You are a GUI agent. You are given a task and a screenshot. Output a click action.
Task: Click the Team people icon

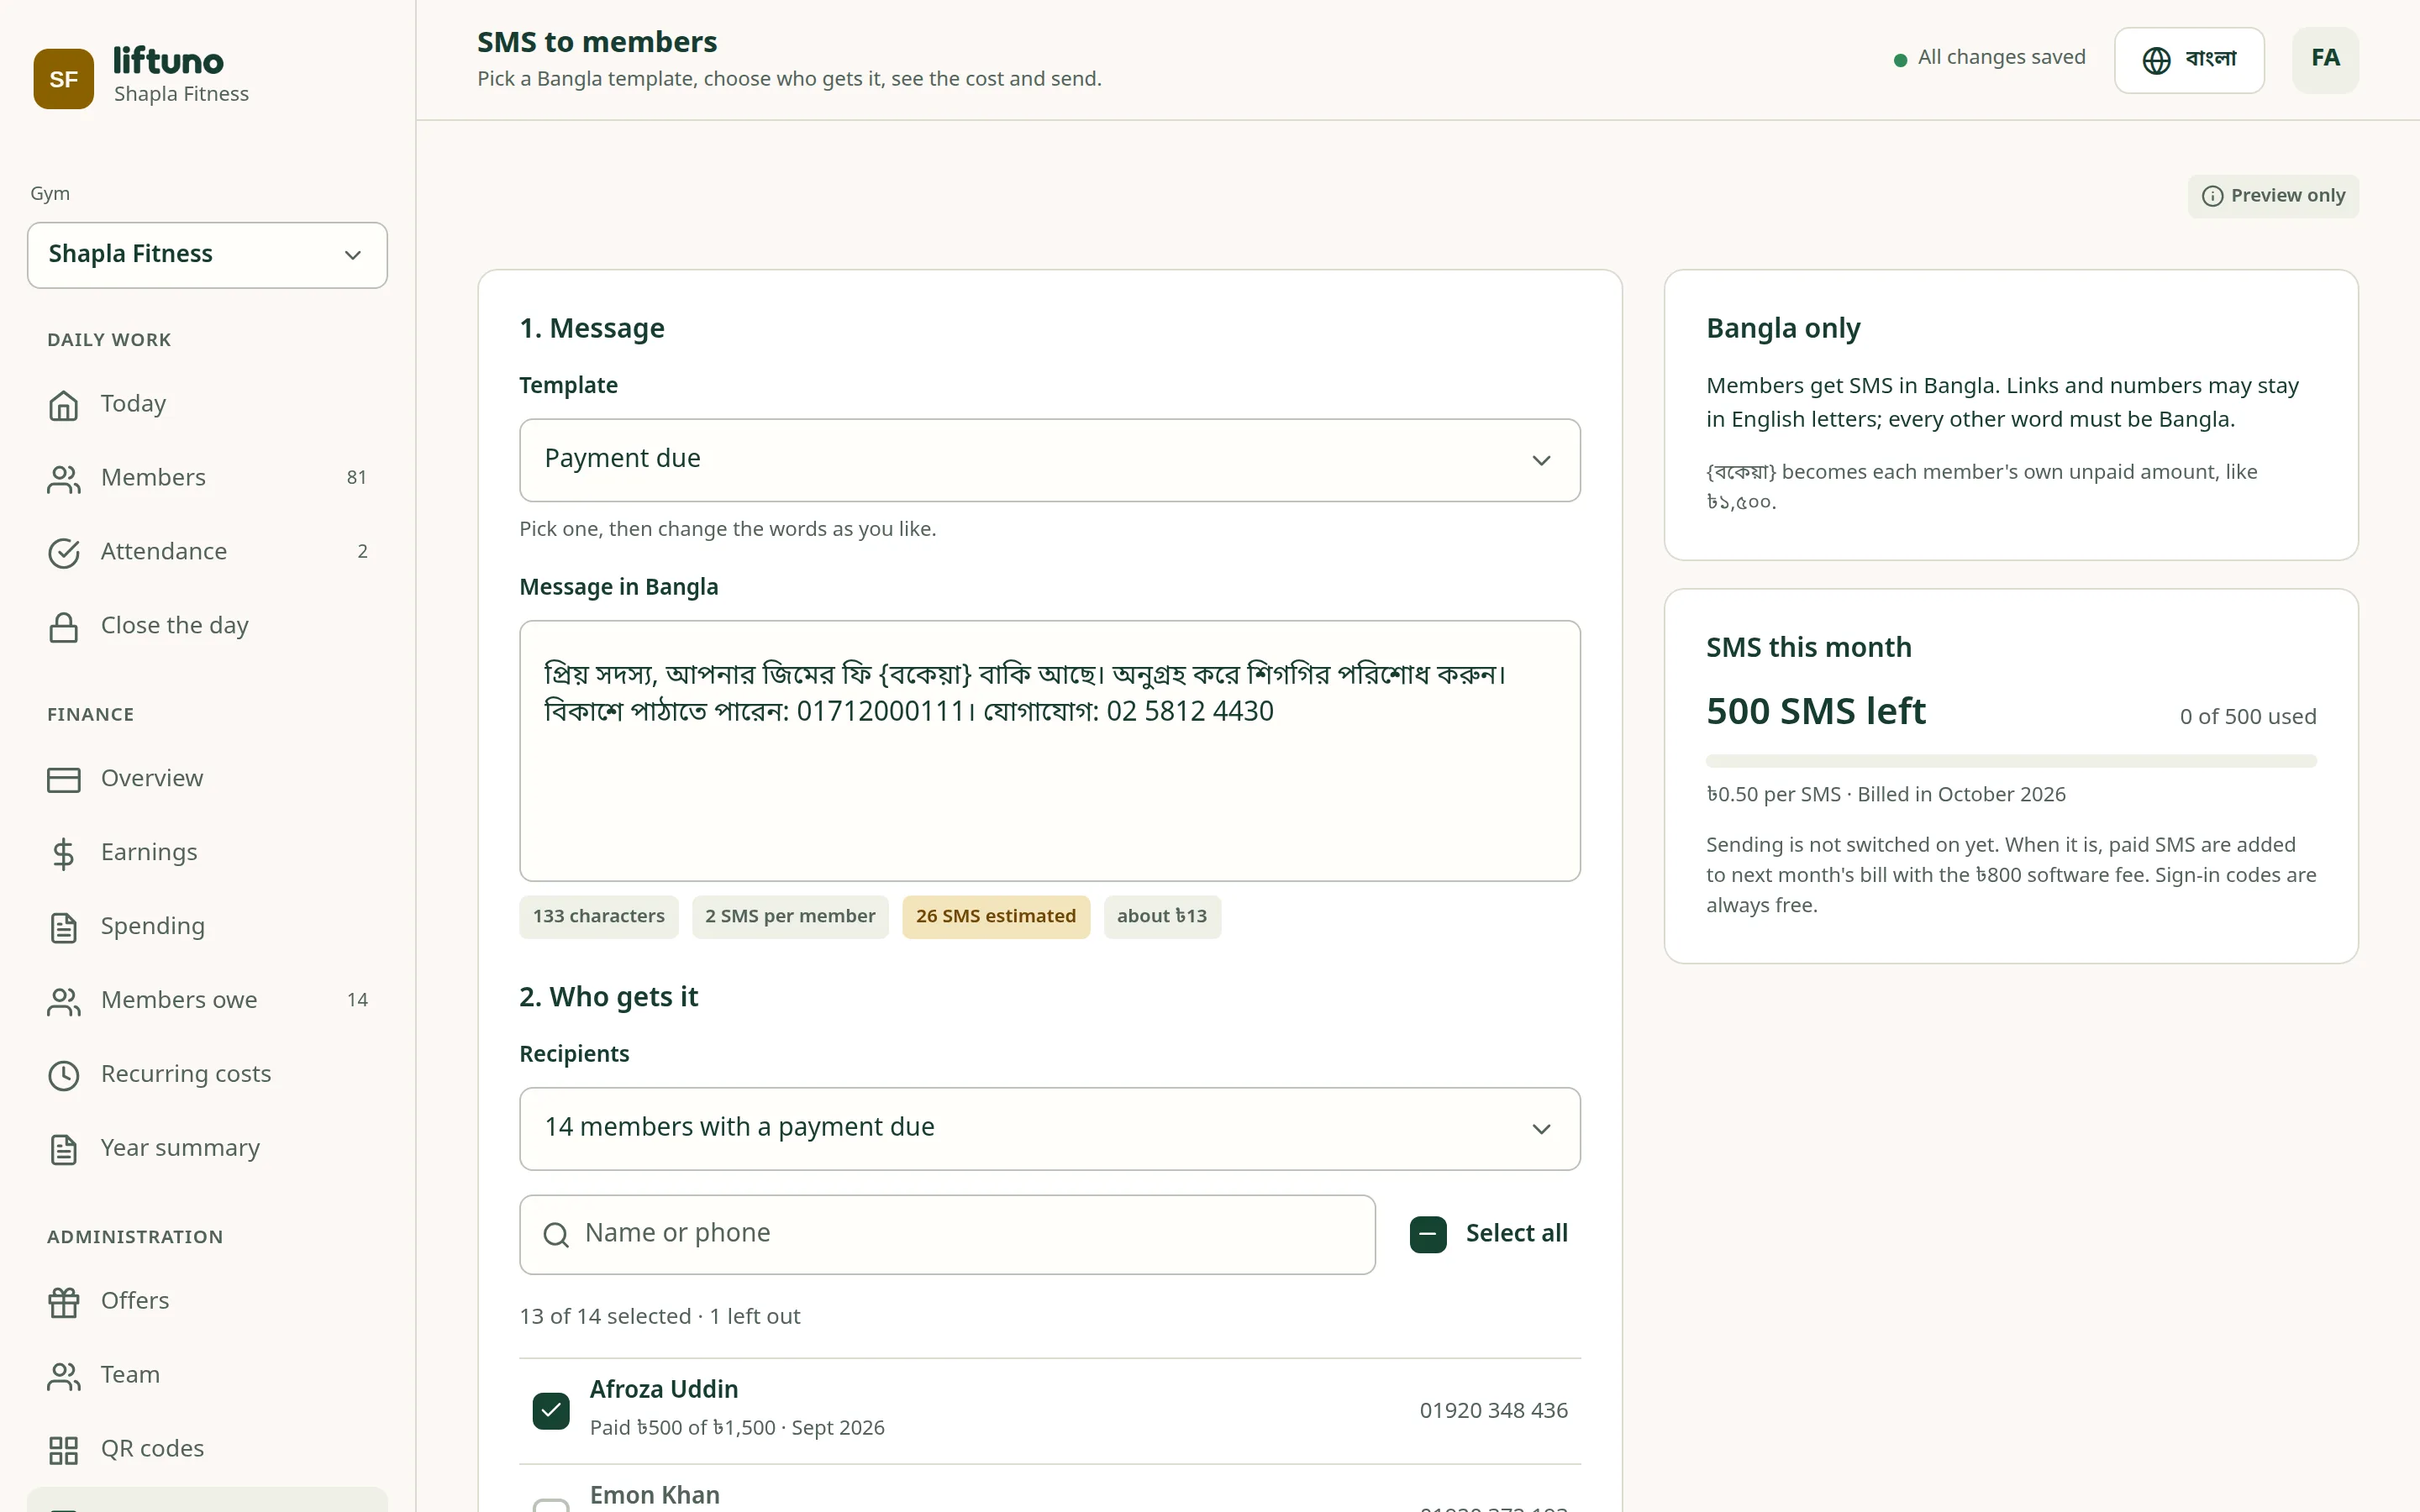click(x=64, y=1376)
